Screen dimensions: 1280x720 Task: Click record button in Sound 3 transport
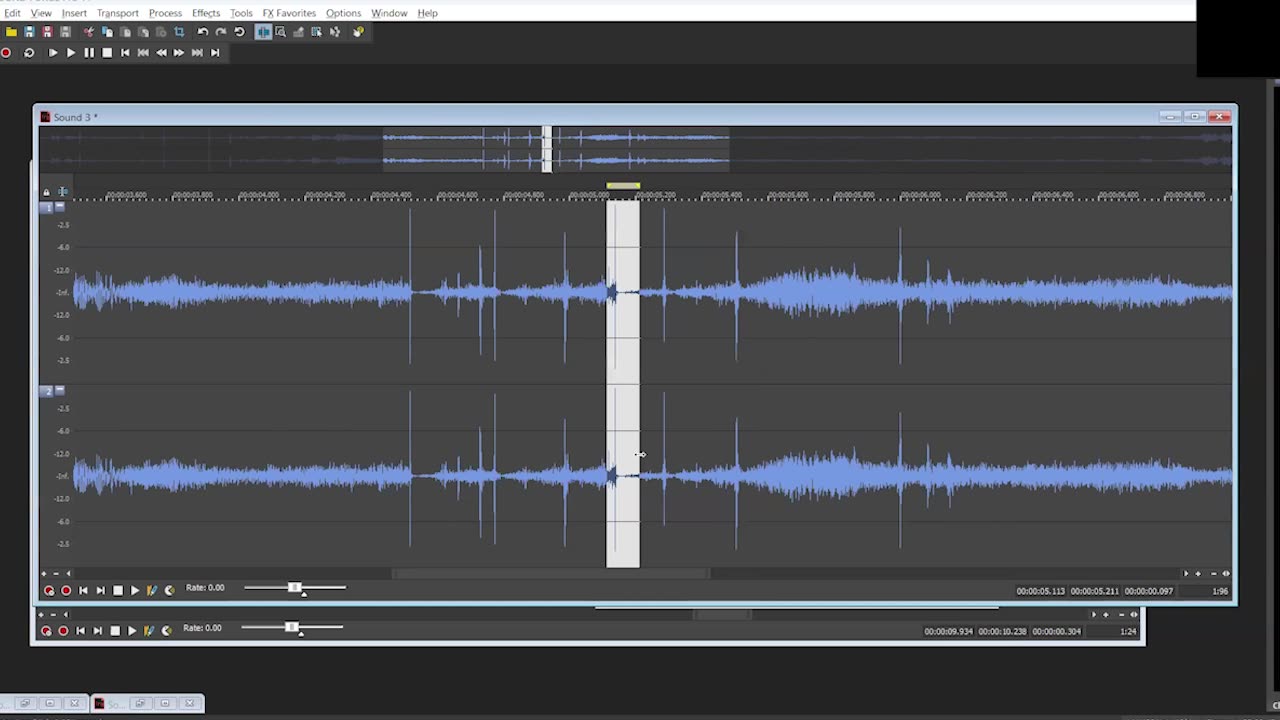click(66, 590)
